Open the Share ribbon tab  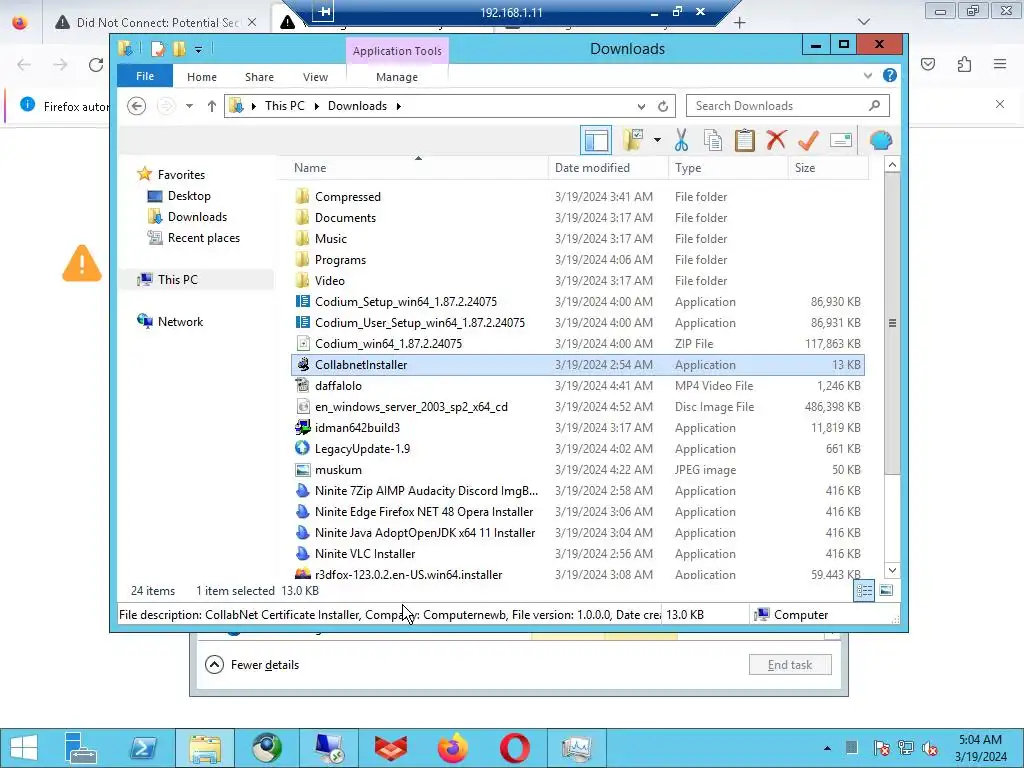(259, 77)
